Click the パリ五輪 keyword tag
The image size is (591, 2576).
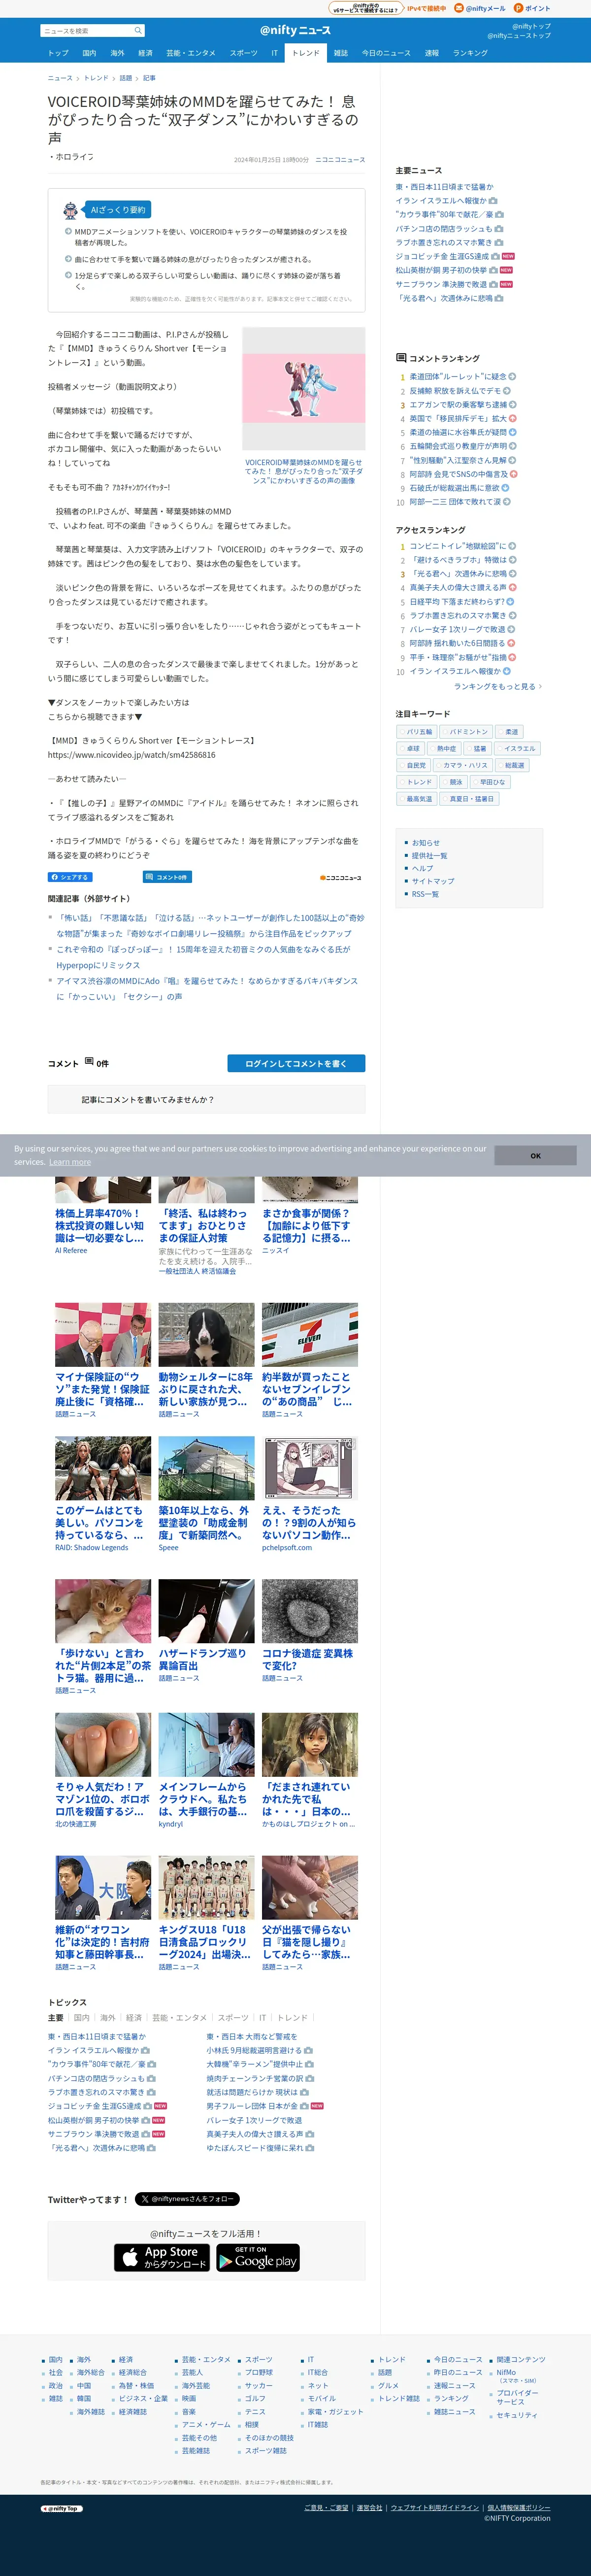point(416,732)
